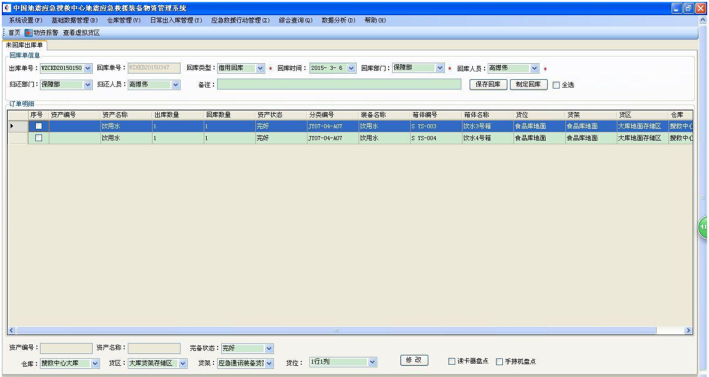Click 查看虚拟货区 in the toolbar
Viewport: 709px width, 377px height.
point(81,33)
